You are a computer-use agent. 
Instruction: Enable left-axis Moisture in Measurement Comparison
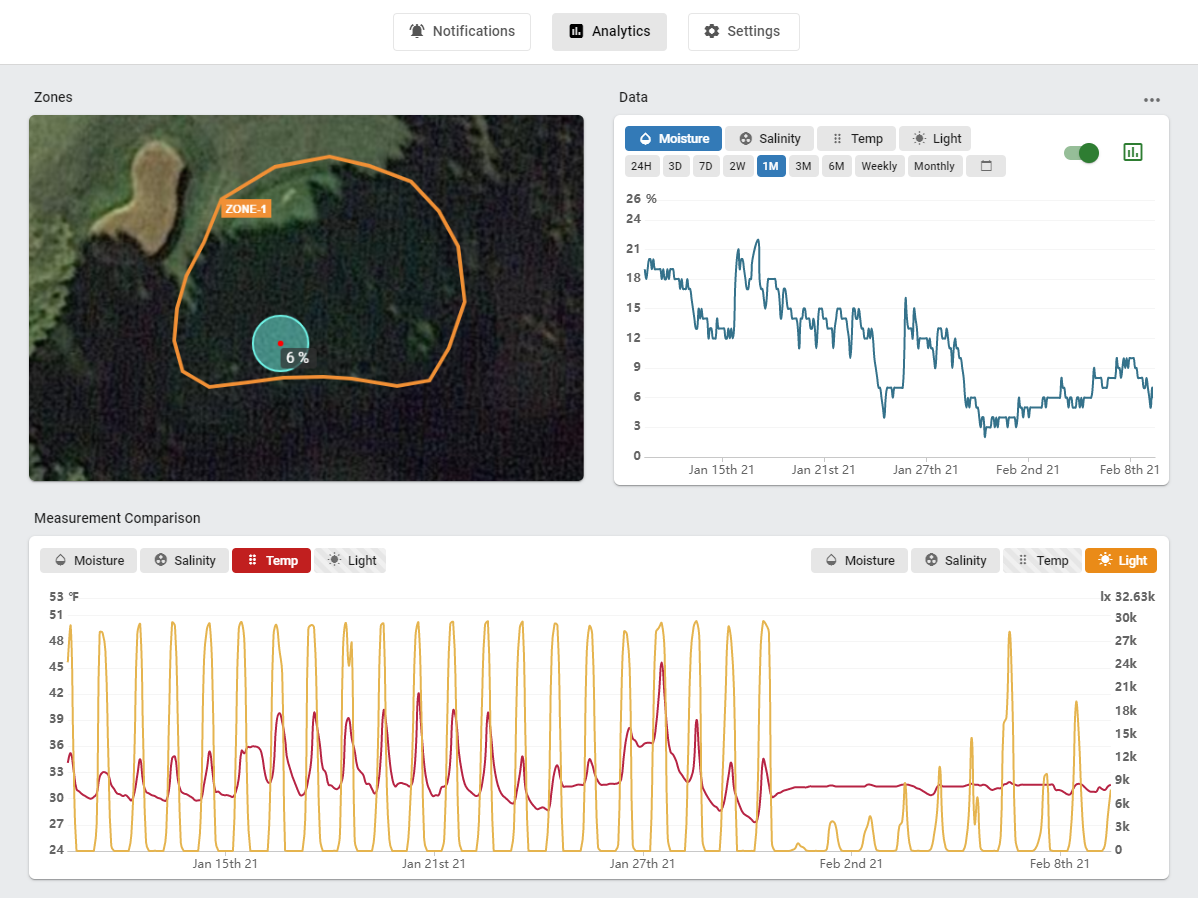89,560
